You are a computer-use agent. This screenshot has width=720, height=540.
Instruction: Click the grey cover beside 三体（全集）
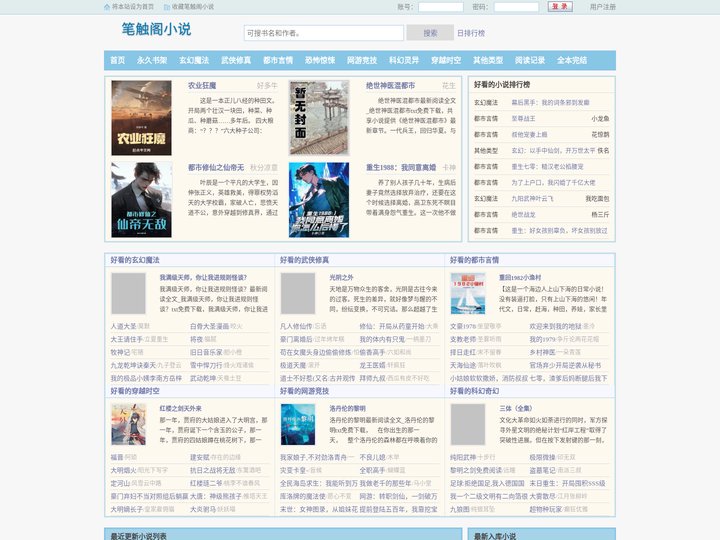468,424
